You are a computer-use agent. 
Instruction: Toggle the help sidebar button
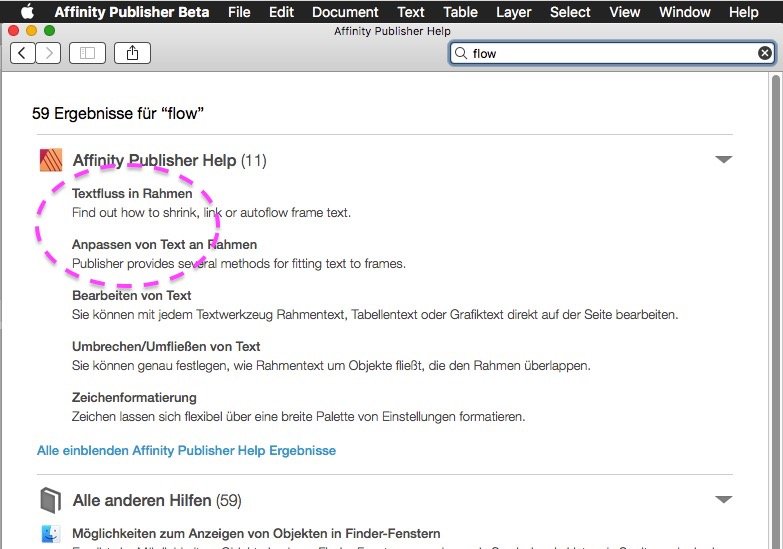(x=87, y=53)
